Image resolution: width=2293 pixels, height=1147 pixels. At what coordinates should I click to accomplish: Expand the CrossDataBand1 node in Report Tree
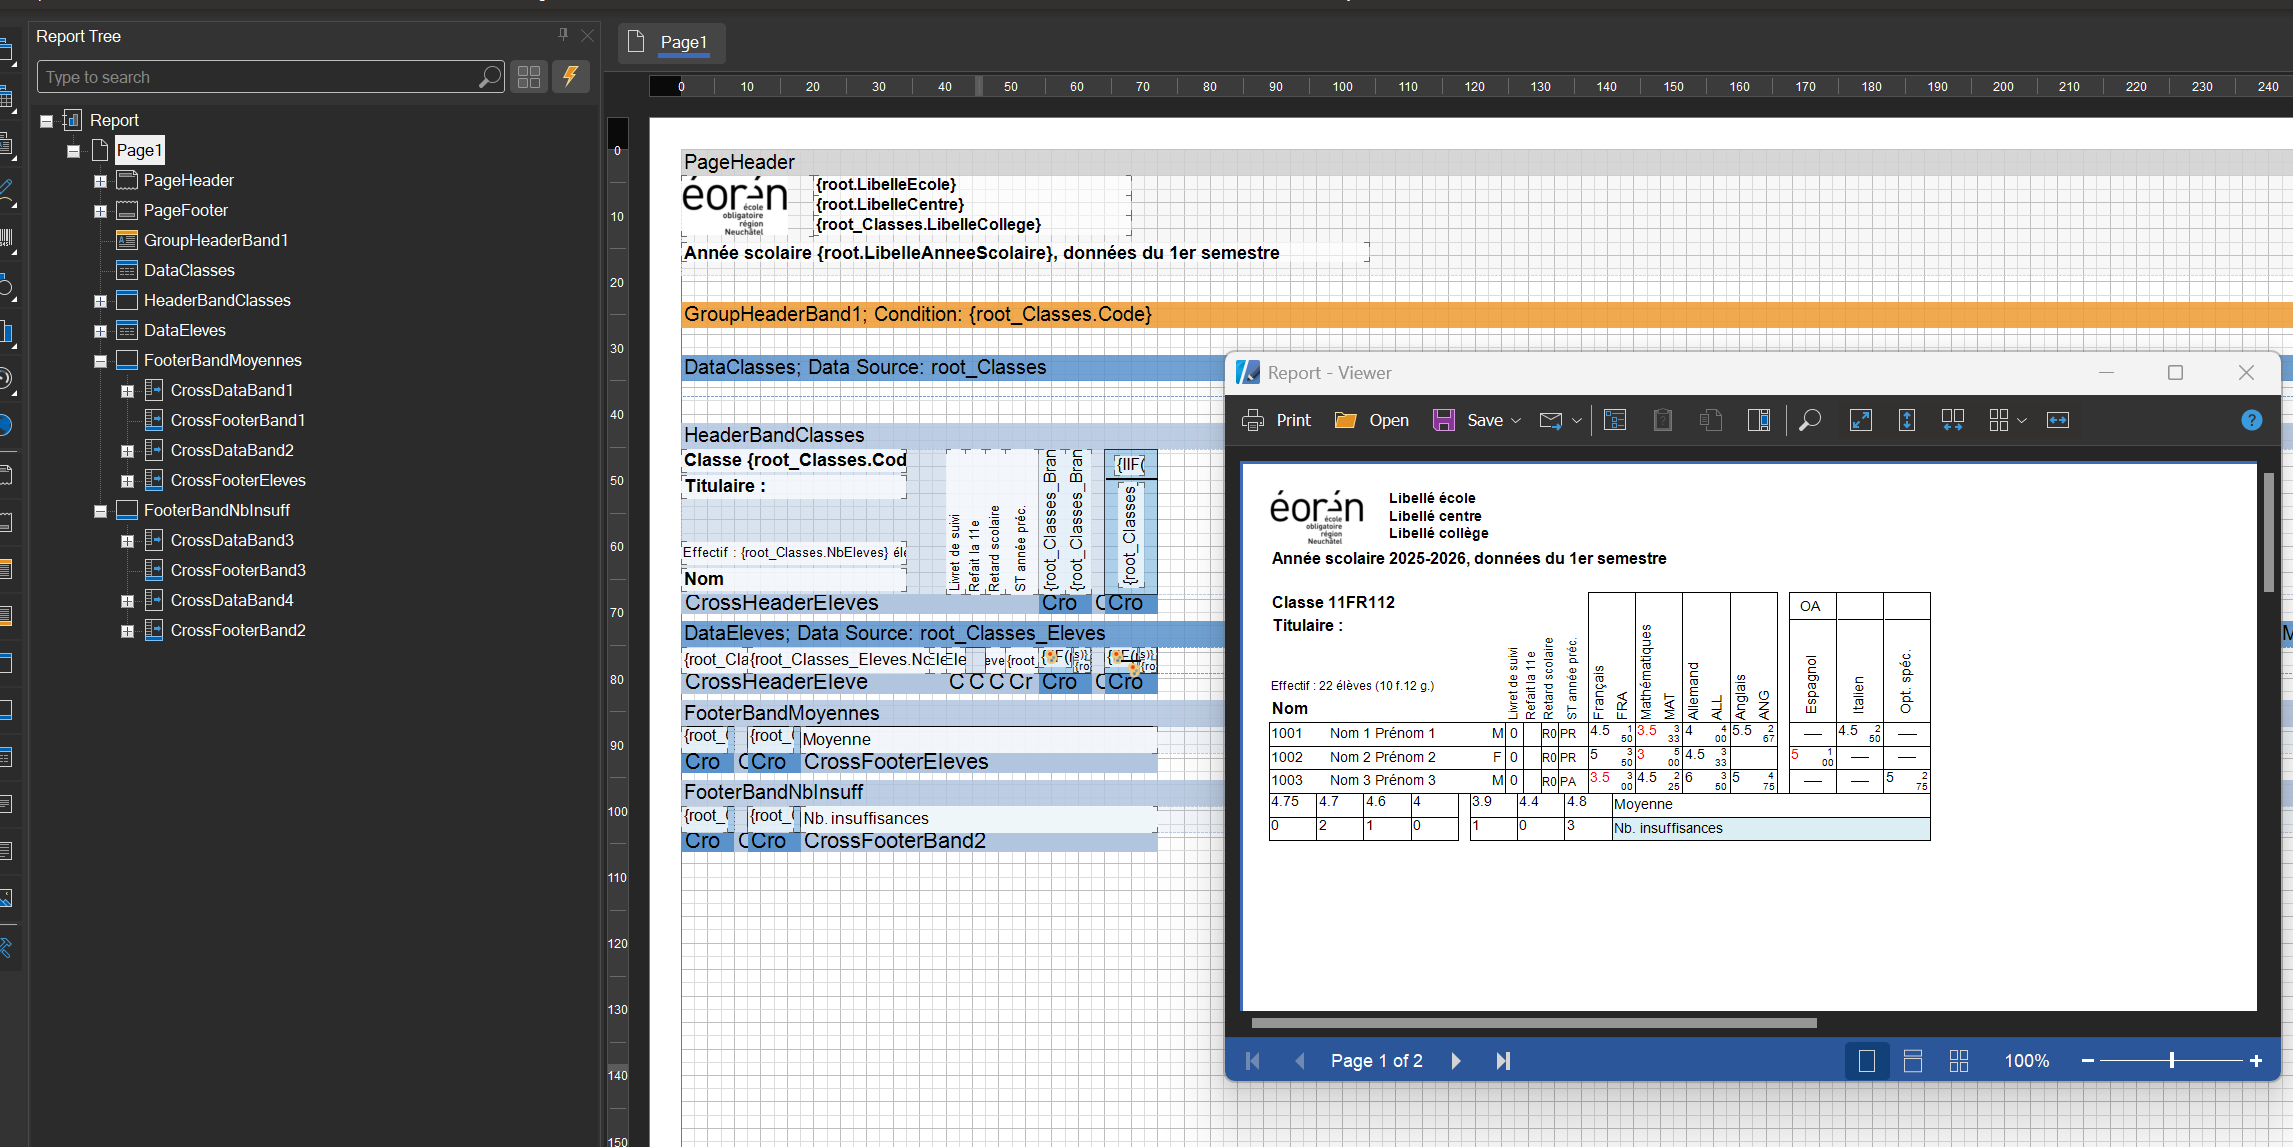pyautogui.click(x=127, y=390)
